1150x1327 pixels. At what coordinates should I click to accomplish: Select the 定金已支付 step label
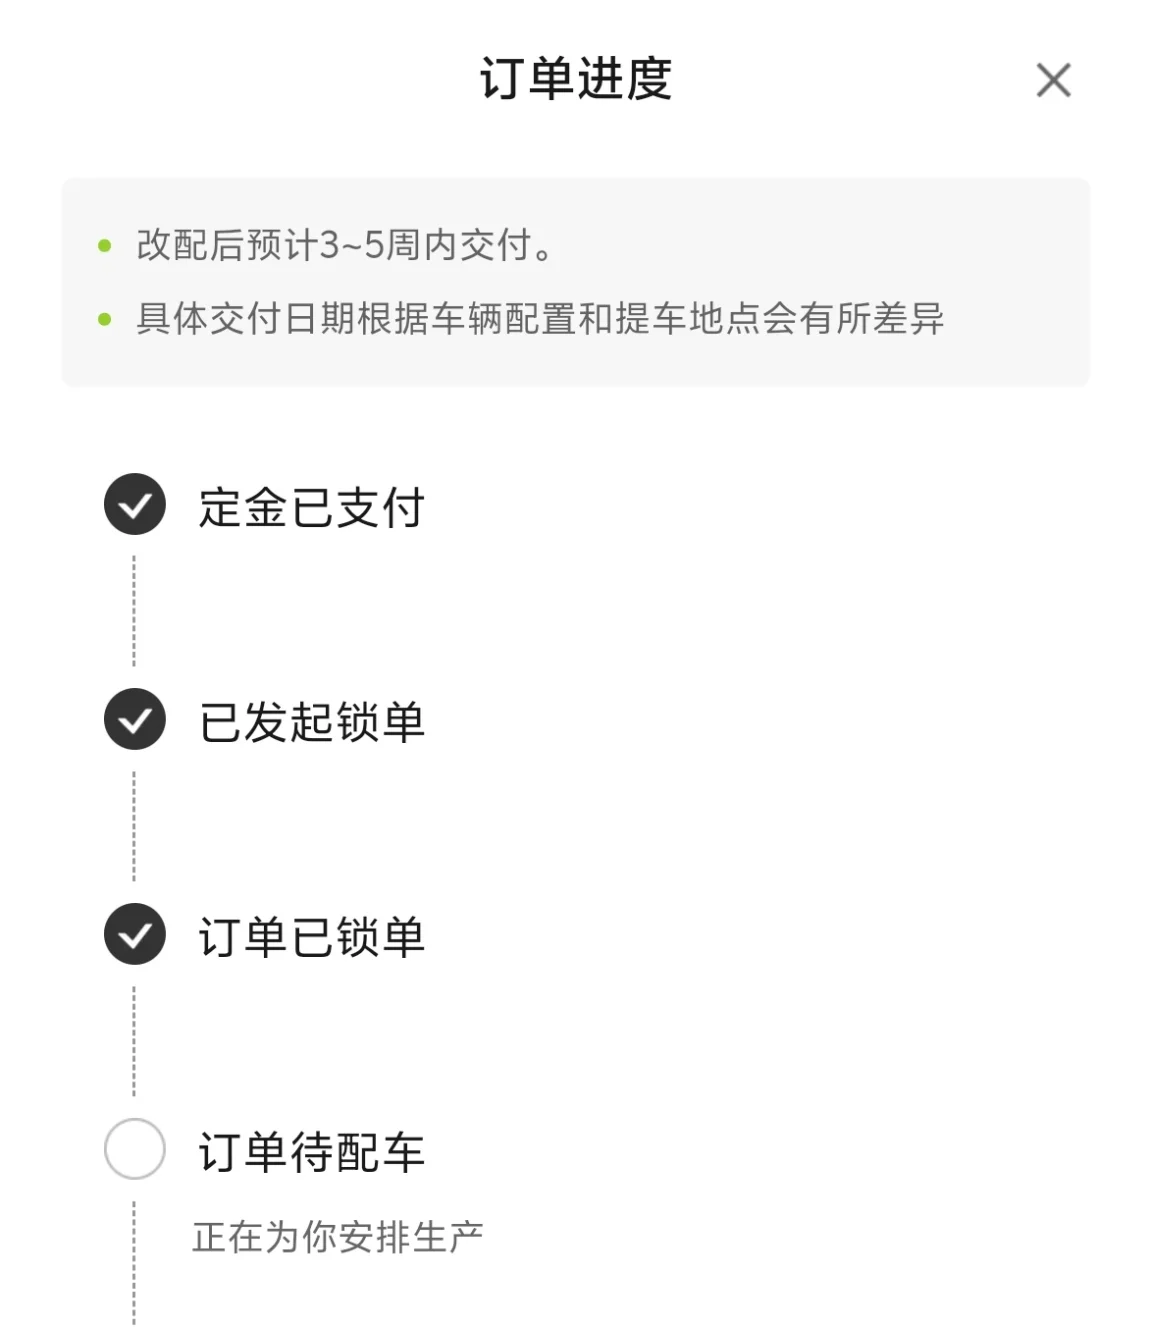312,506
